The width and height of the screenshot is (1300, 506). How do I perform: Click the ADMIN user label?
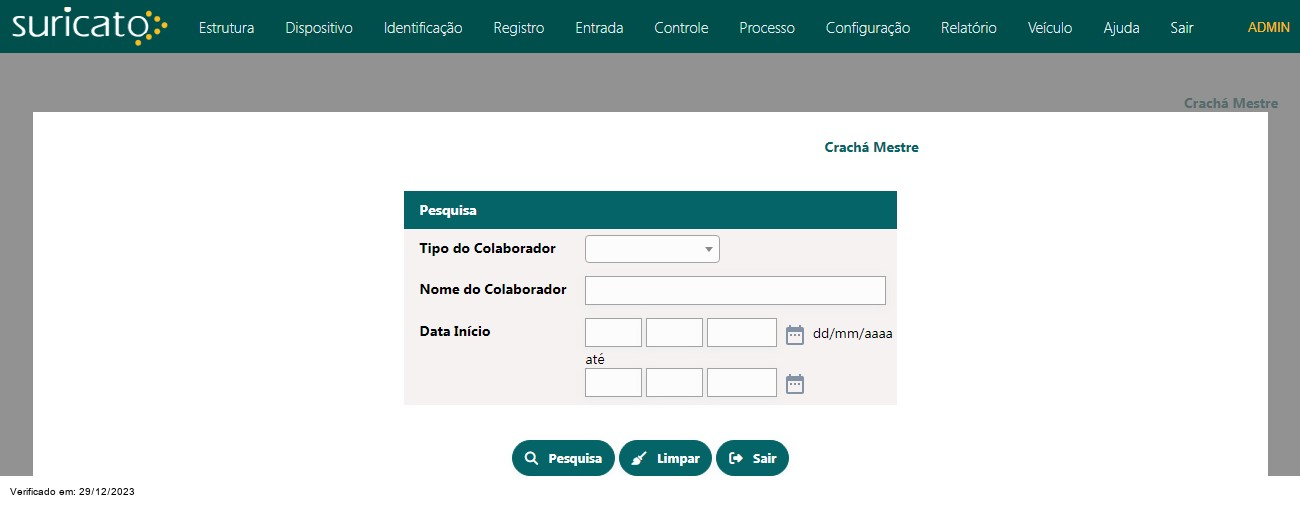tap(1269, 27)
